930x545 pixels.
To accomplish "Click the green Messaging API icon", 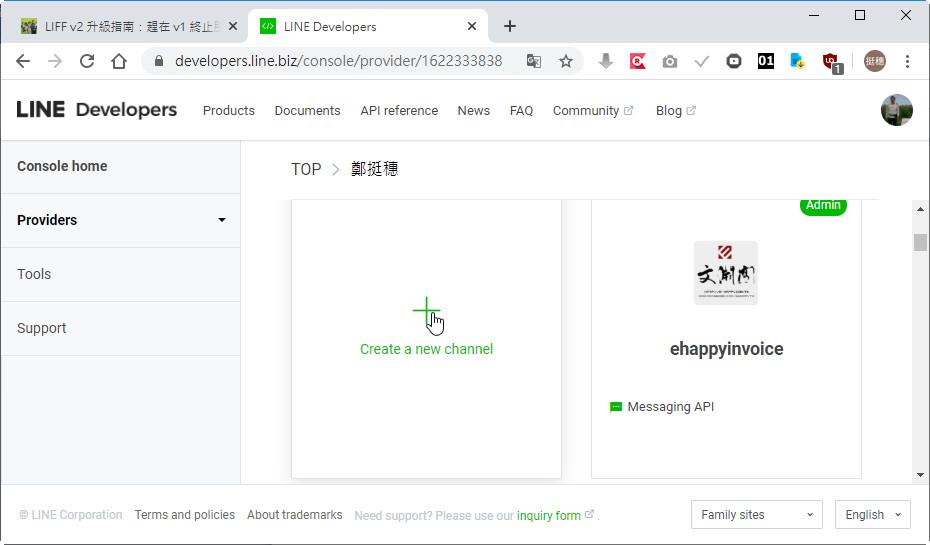I will pos(616,407).
